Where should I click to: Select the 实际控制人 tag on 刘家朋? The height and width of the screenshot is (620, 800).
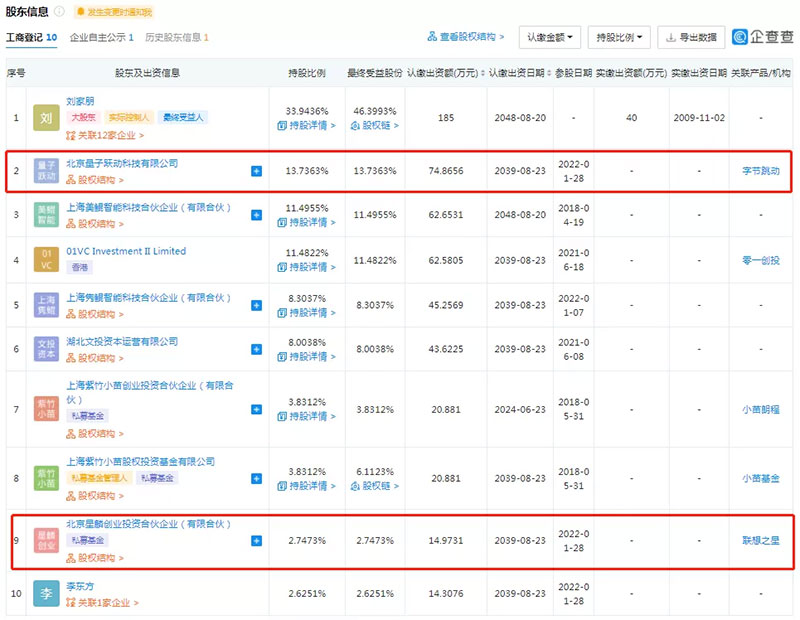129,118
